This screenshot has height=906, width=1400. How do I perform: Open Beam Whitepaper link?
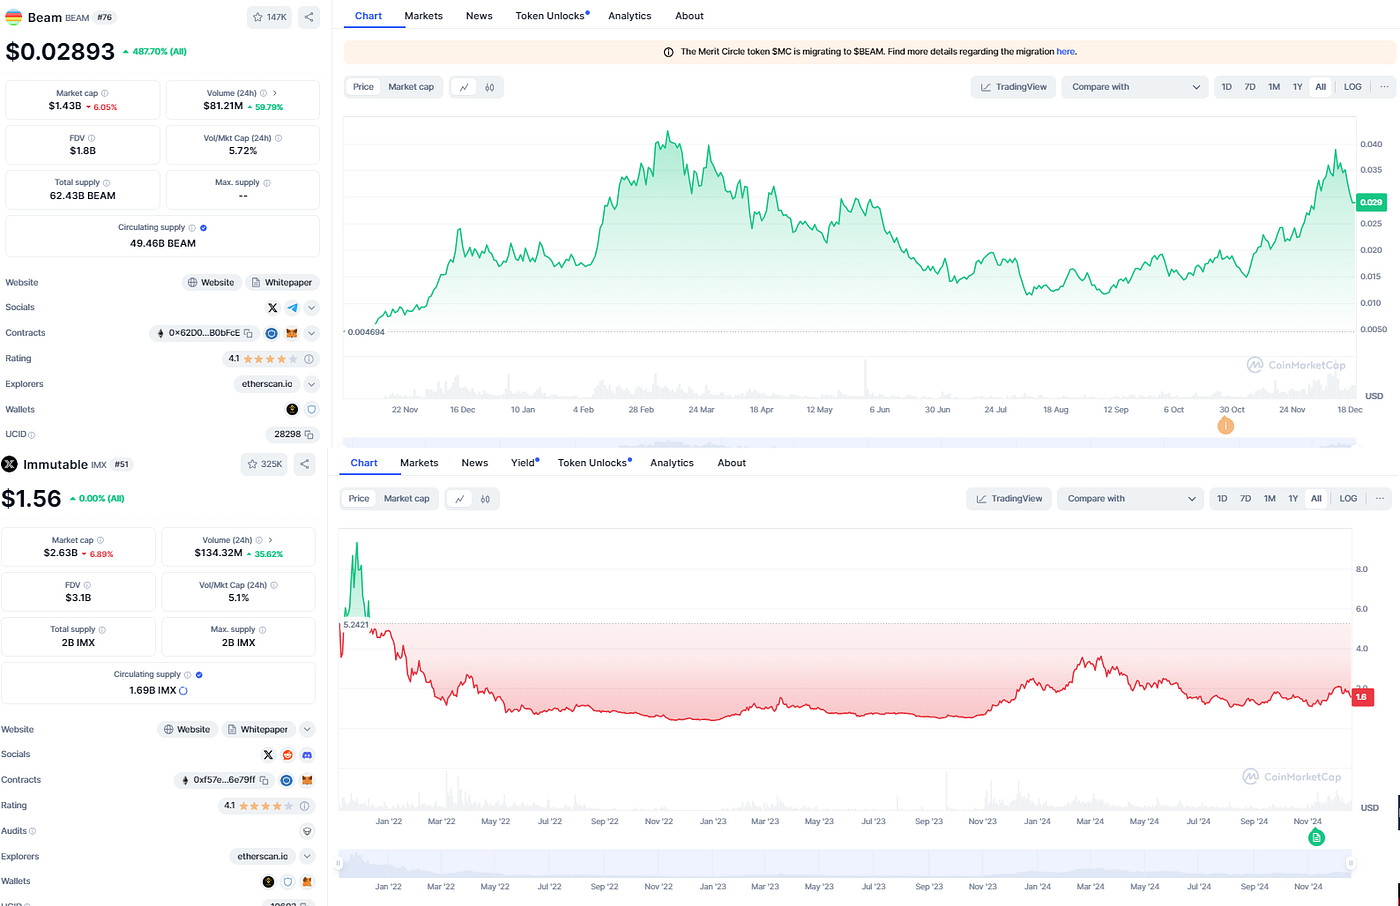(282, 283)
